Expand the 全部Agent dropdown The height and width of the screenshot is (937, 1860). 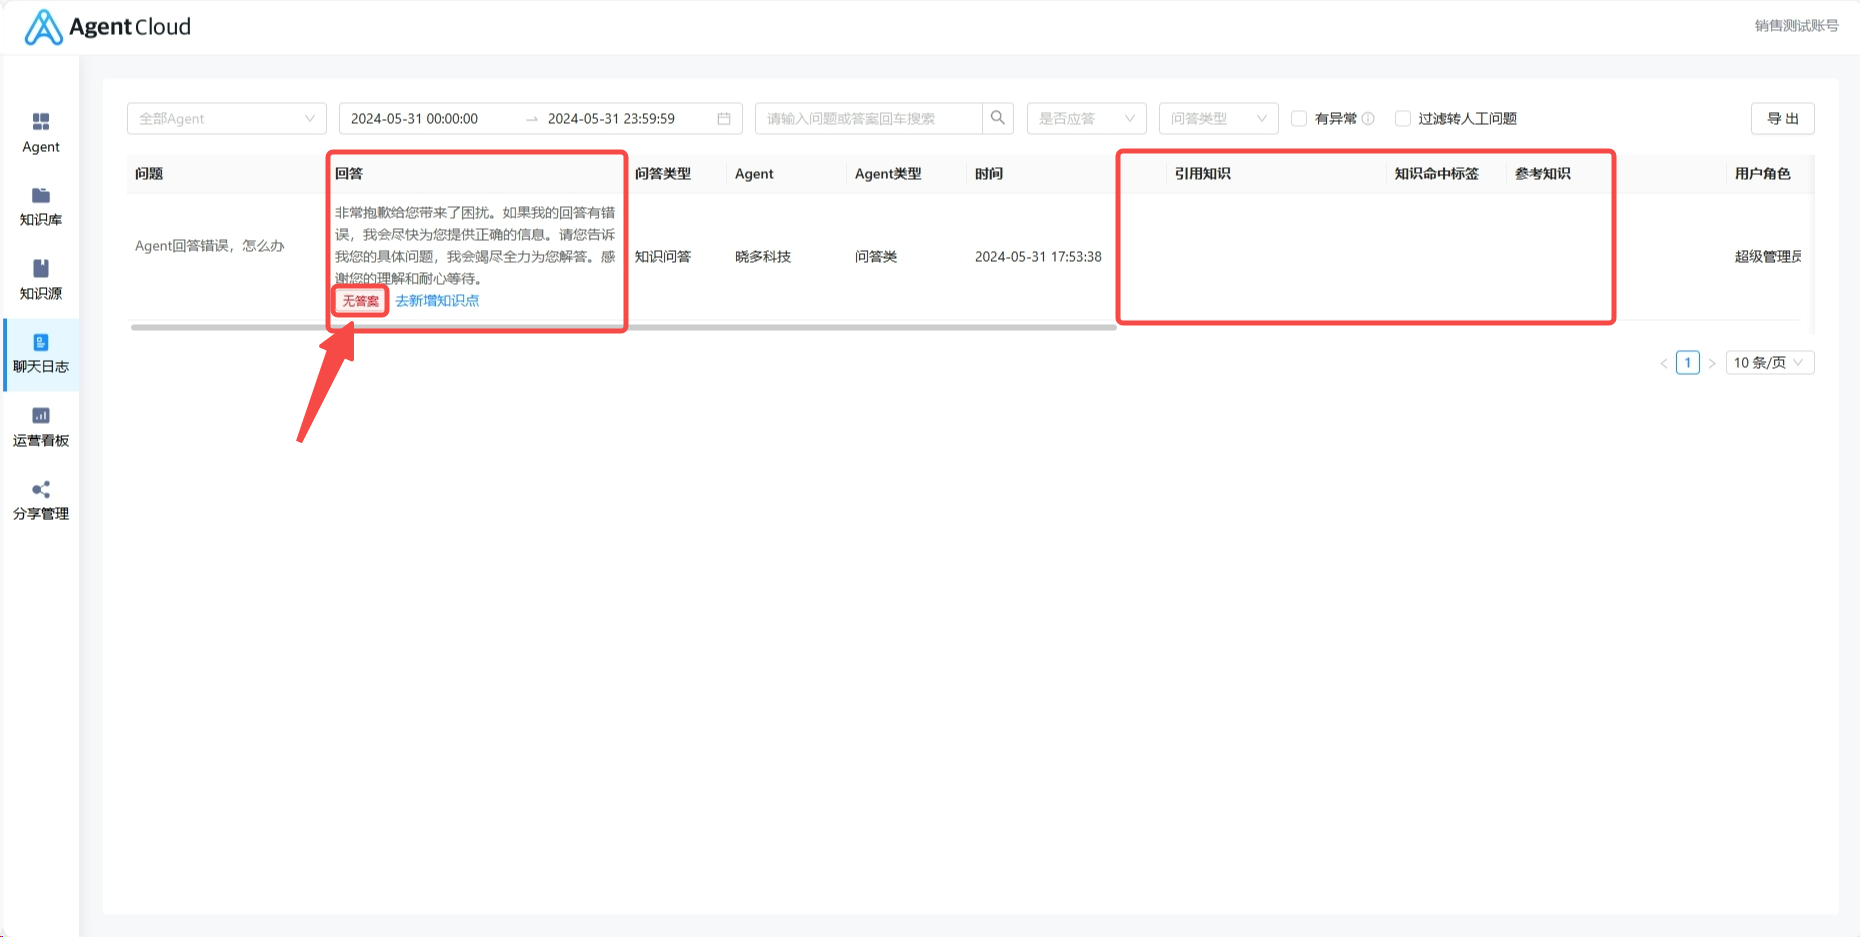click(227, 118)
